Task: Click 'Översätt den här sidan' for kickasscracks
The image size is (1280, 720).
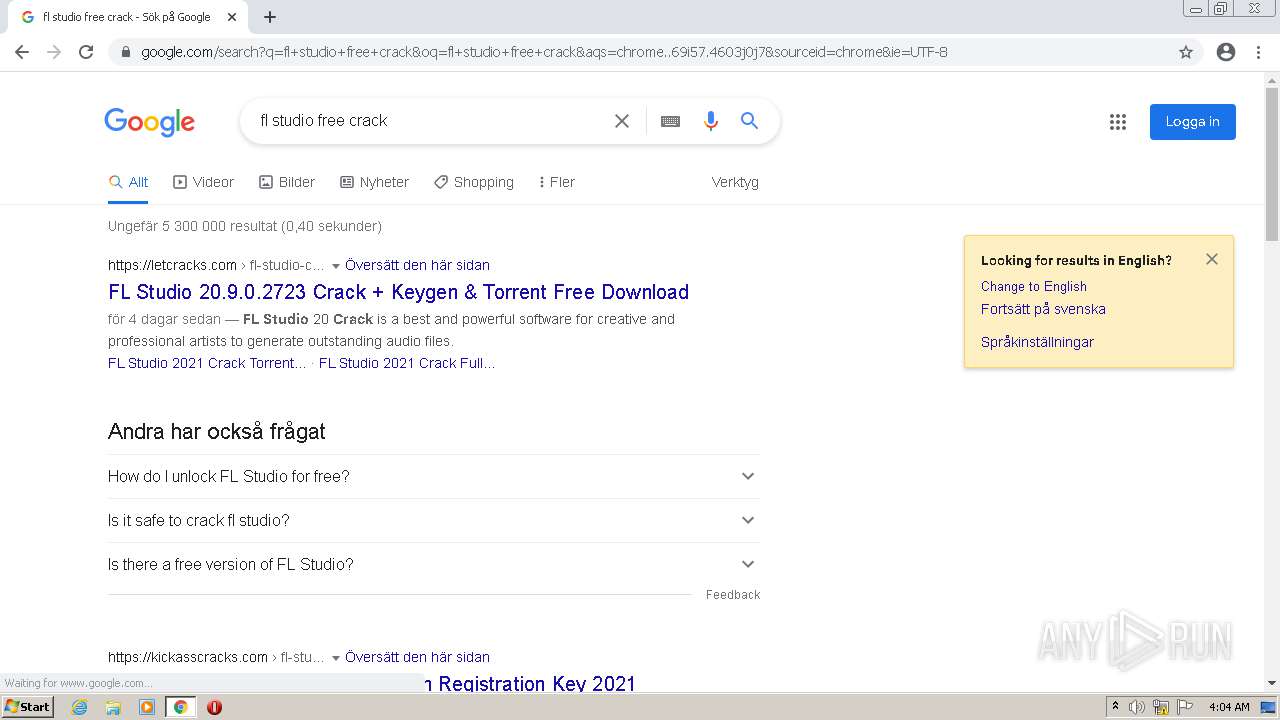Action: pyautogui.click(x=417, y=657)
